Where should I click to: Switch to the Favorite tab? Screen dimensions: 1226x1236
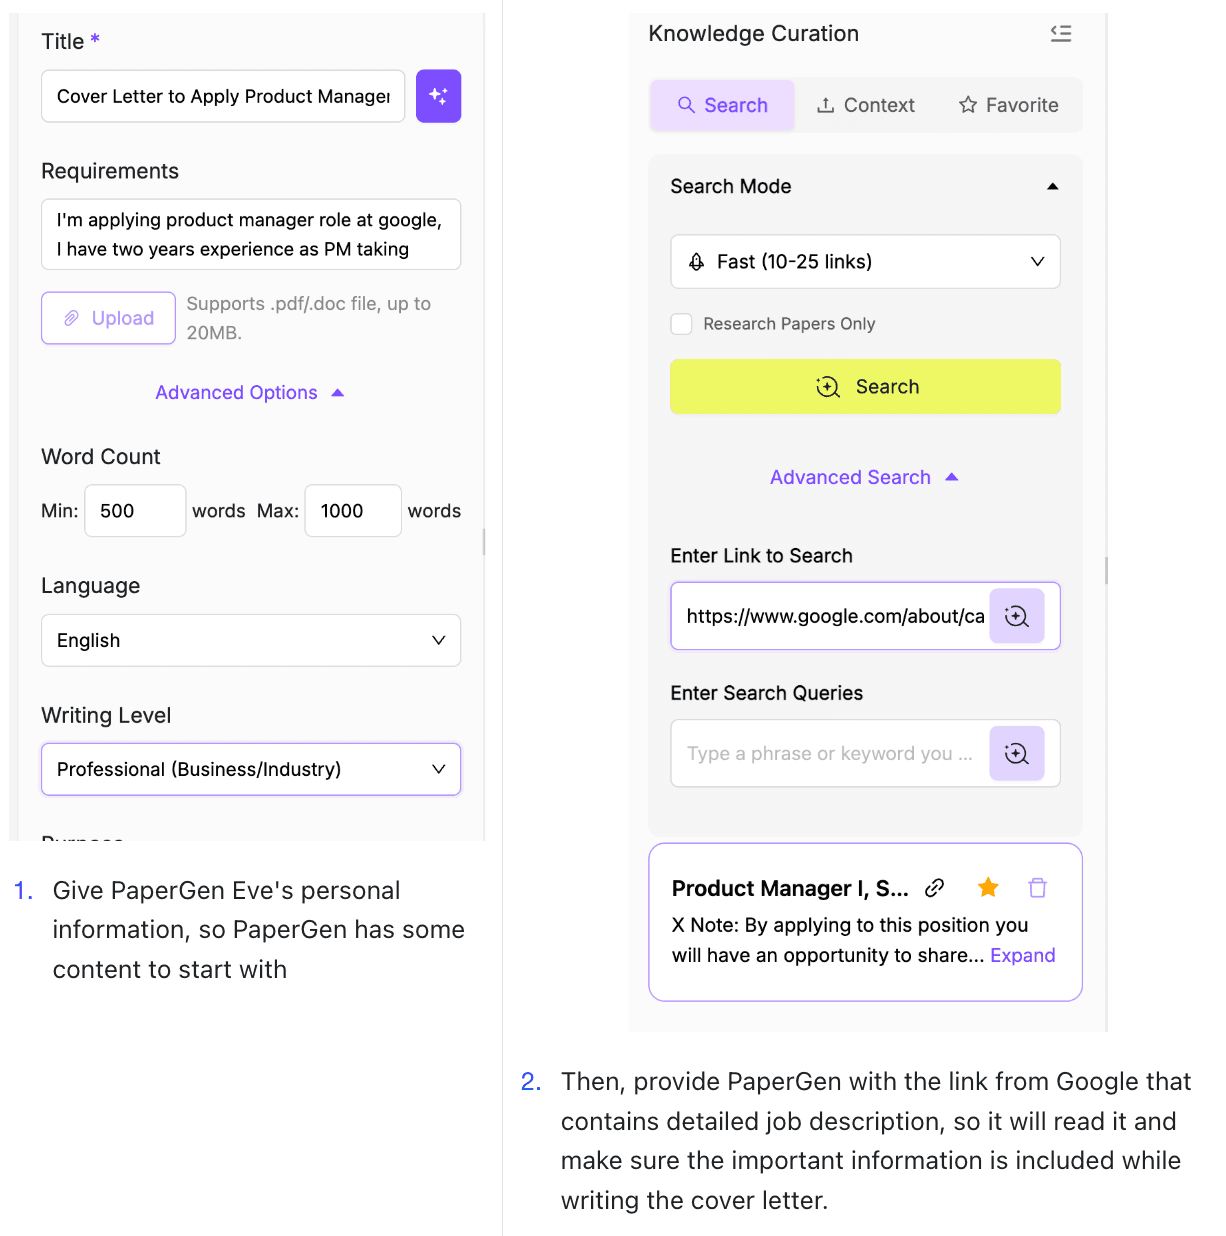(1009, 104)
